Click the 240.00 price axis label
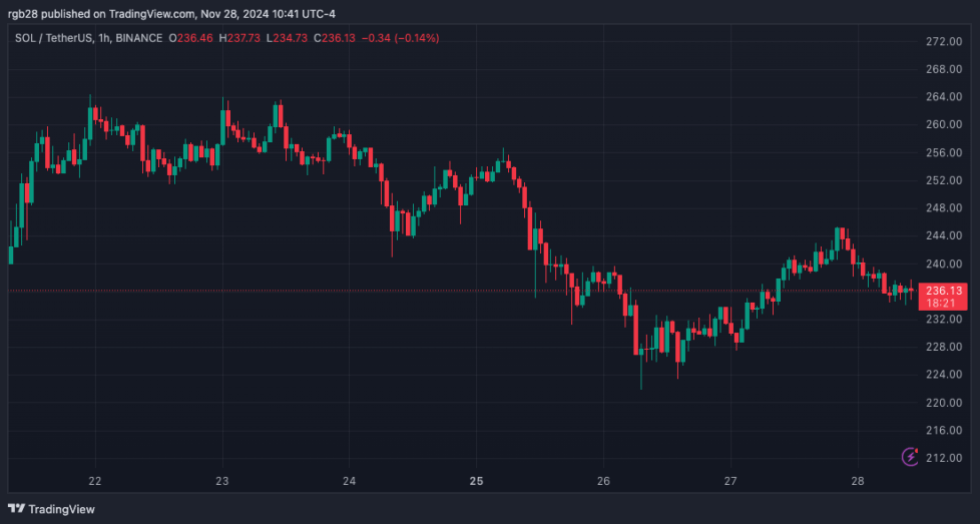The image size is (980, 524). [x=943, y=264]
